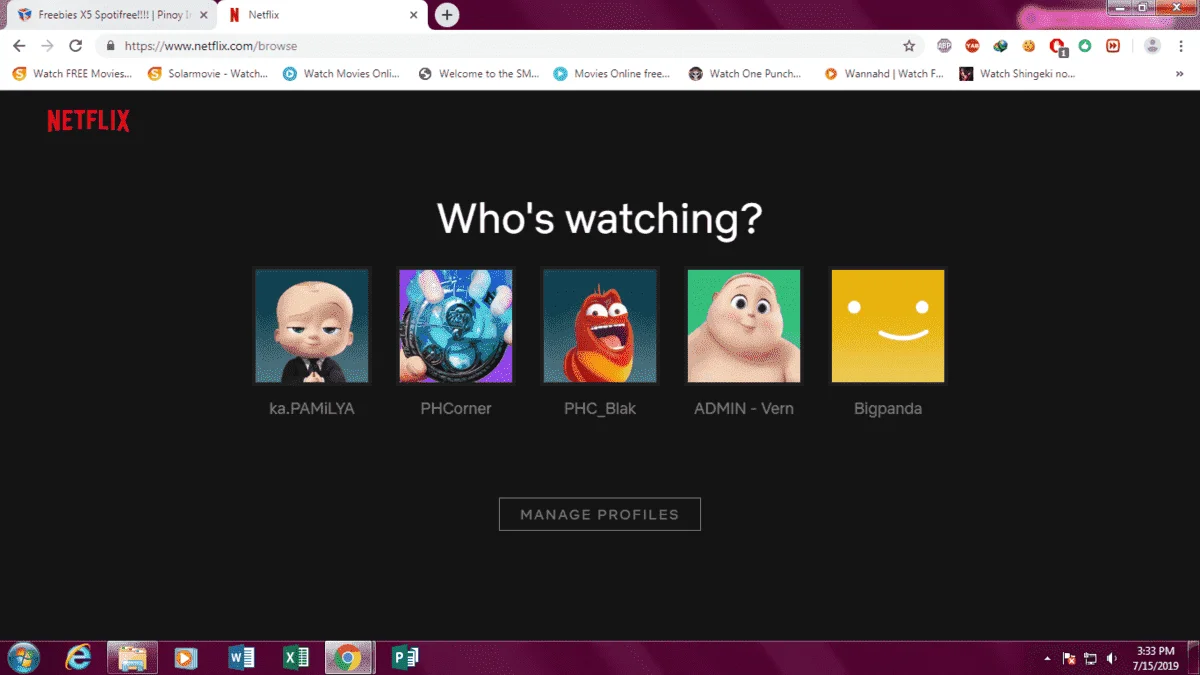Click the Netflix logo
The width and height of the screenshot is (1200, 675).
88,121
